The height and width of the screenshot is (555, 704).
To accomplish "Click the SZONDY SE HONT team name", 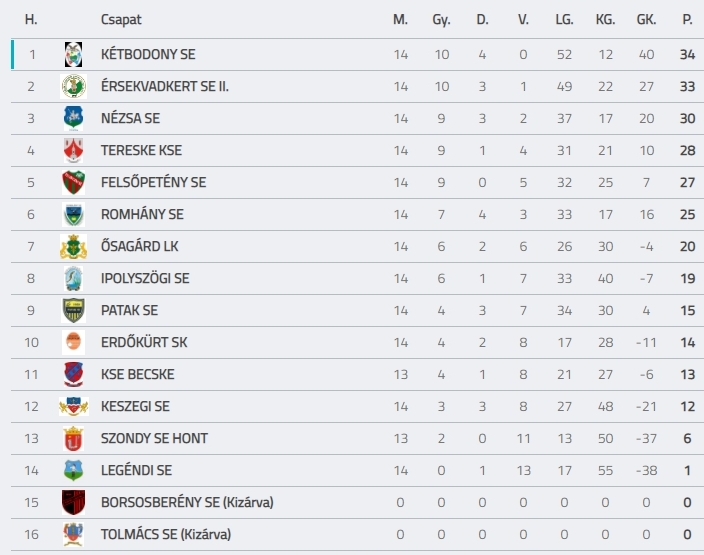I will (154, 438).
